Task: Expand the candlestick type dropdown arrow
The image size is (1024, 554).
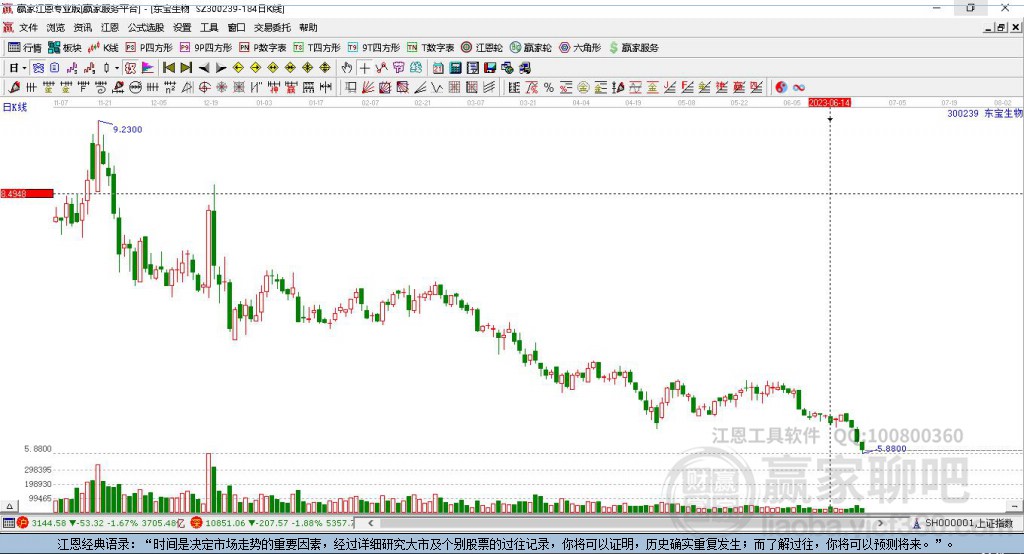Action: [x=117, y=68]
